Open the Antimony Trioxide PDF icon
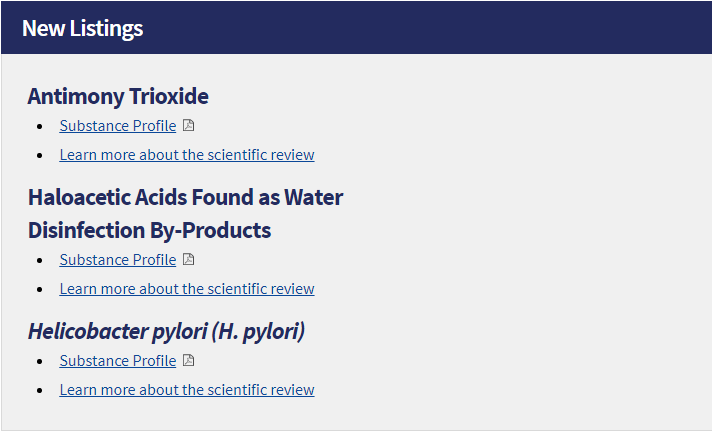The image size is (712, 433). [x=189, y=126]
